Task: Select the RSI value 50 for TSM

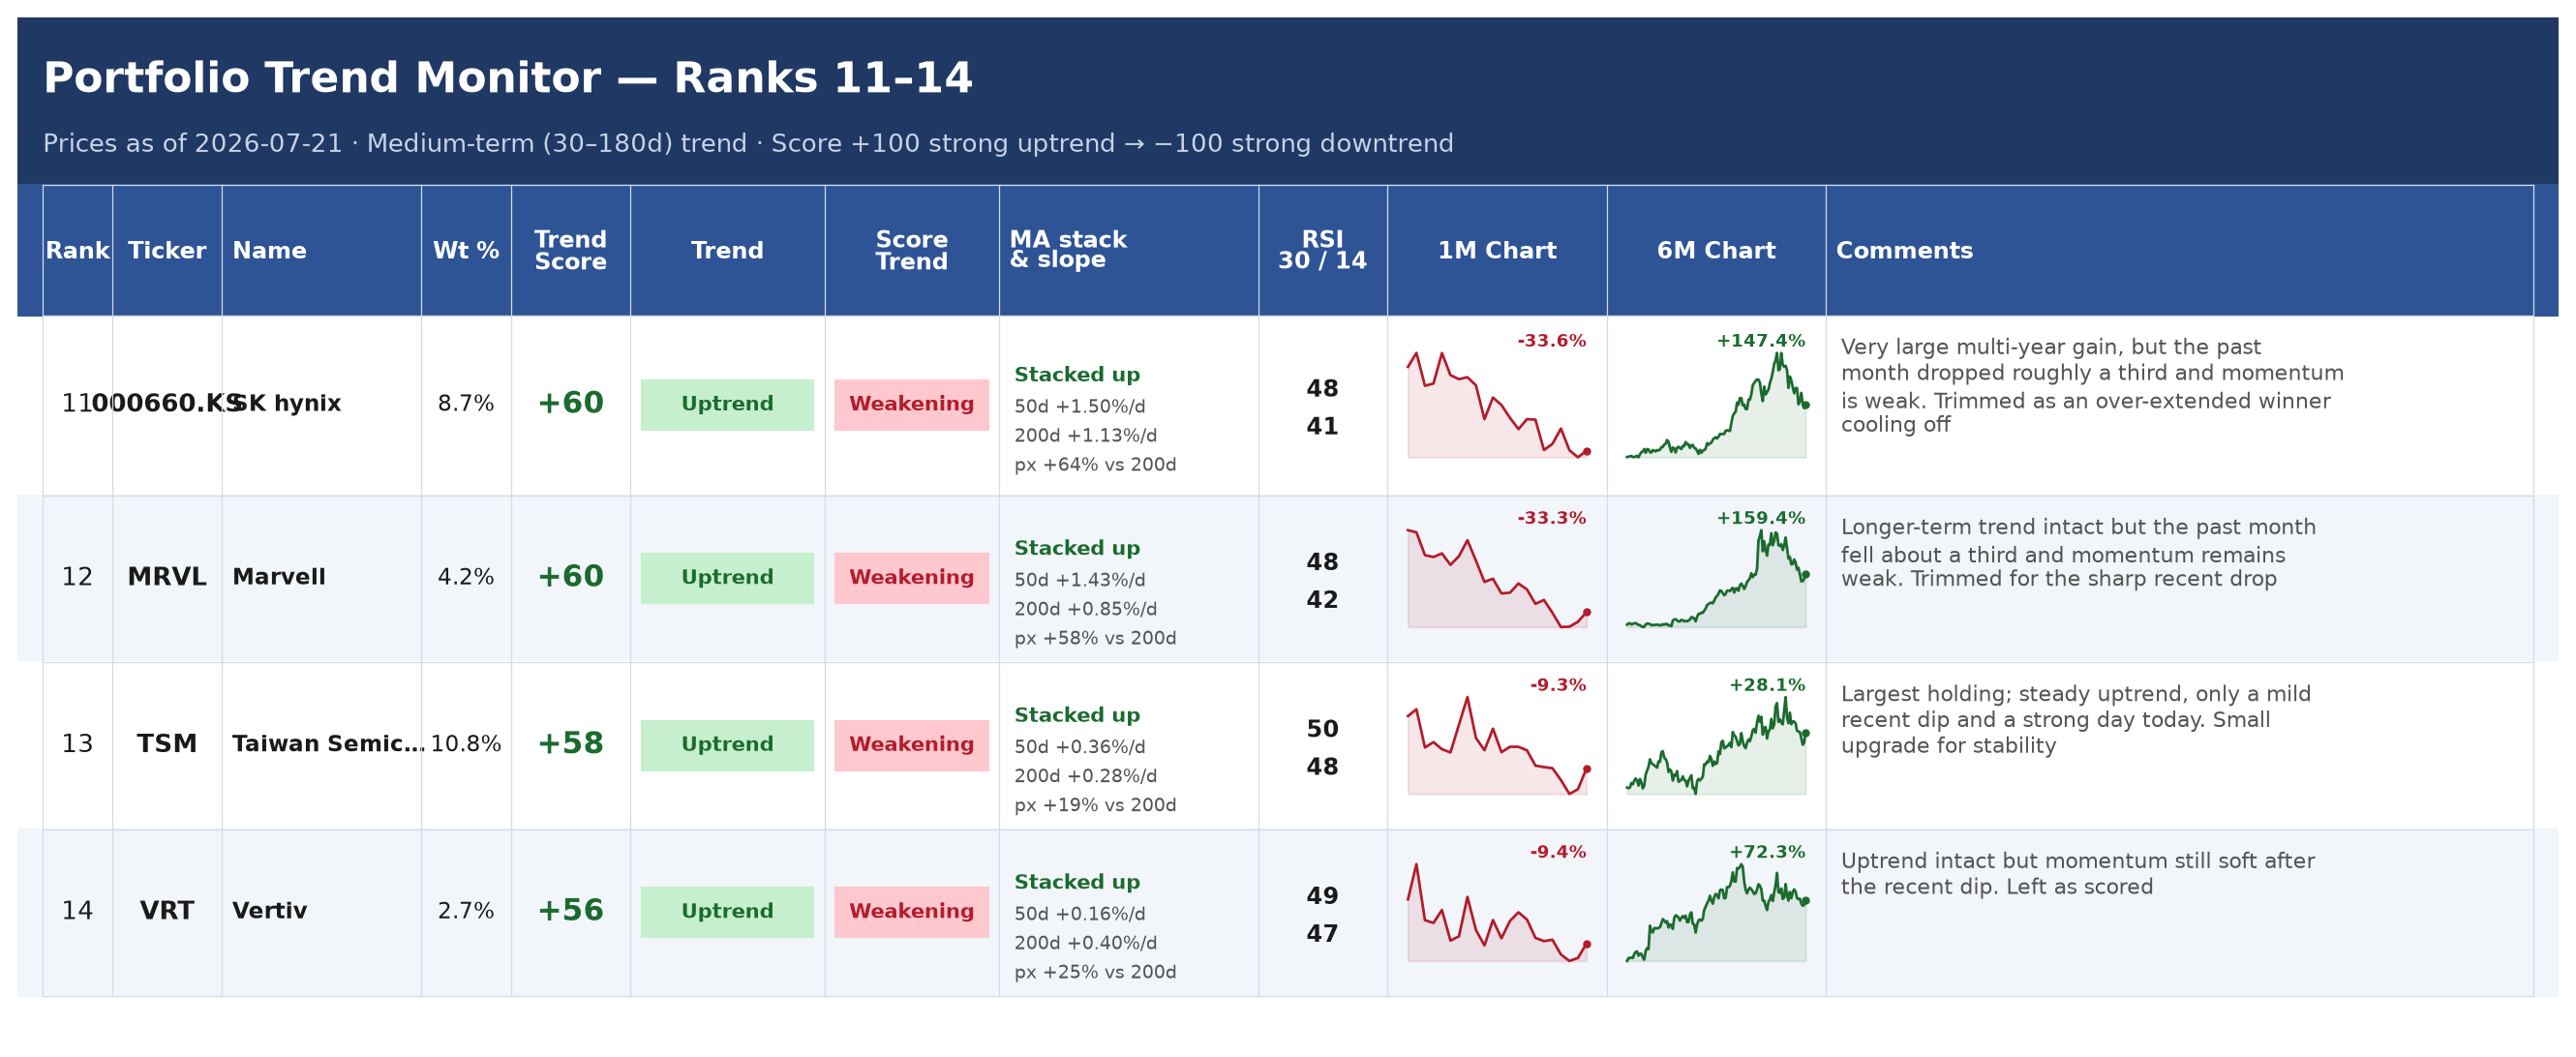Action: coord(1322,730)
